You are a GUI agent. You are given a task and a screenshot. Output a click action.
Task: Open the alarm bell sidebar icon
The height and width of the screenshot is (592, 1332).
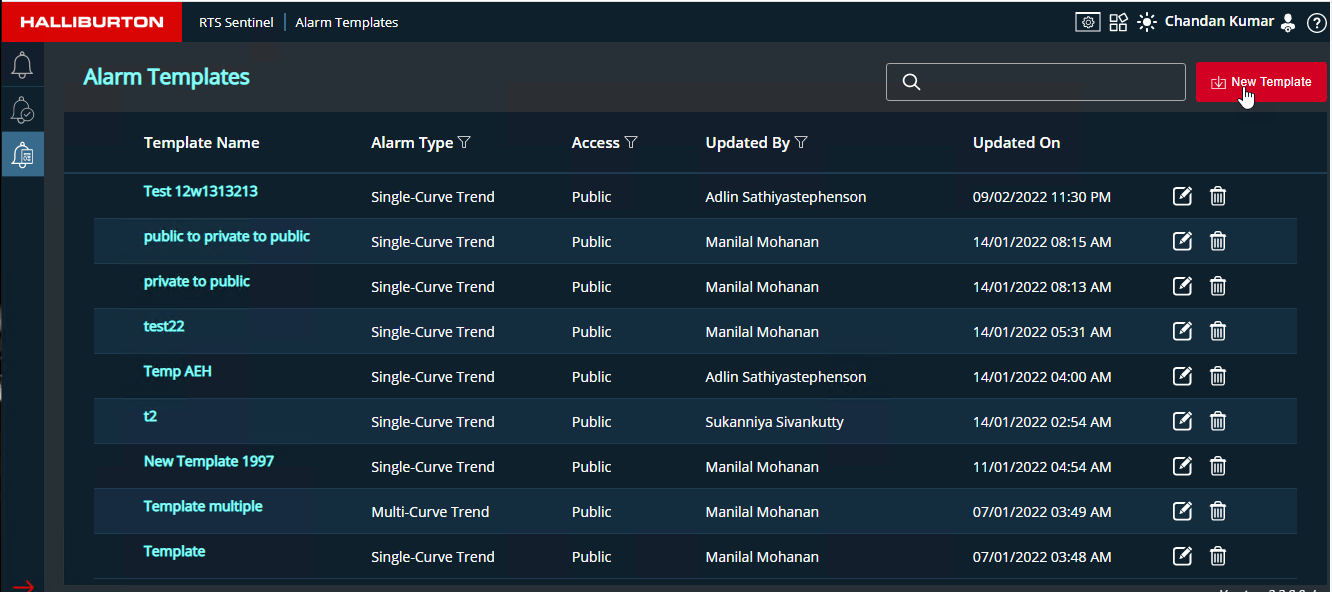pyautogui.click(x=22, y=66)
